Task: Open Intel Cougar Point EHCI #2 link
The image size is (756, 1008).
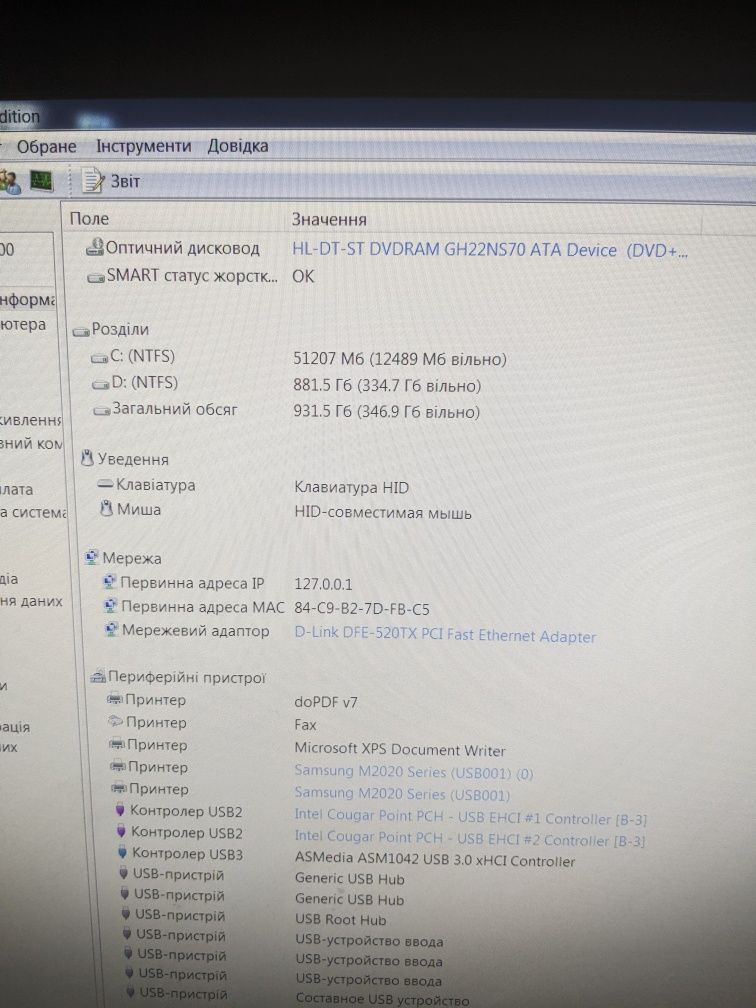Action: 470,838
